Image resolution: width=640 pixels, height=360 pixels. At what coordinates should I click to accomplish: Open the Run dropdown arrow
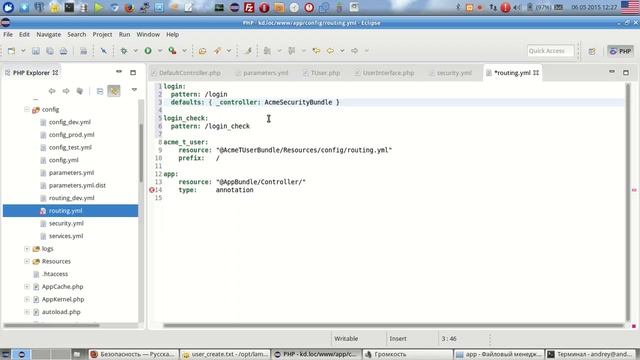coord(160,51)
